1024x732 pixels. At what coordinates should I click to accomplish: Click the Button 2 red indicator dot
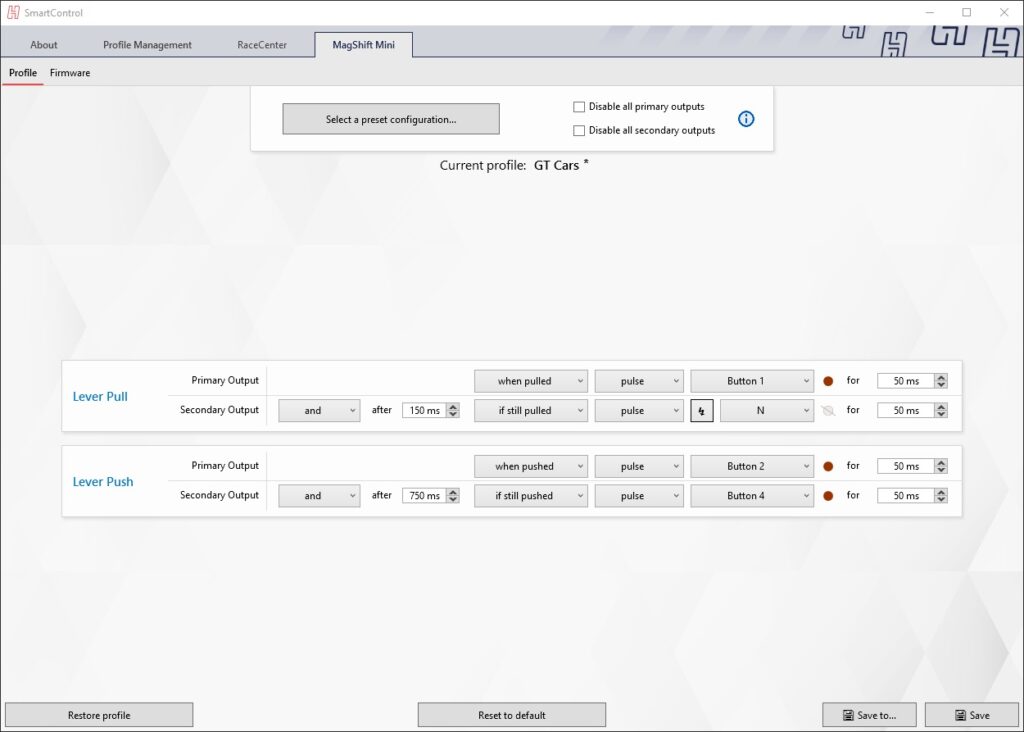[828, 466]
